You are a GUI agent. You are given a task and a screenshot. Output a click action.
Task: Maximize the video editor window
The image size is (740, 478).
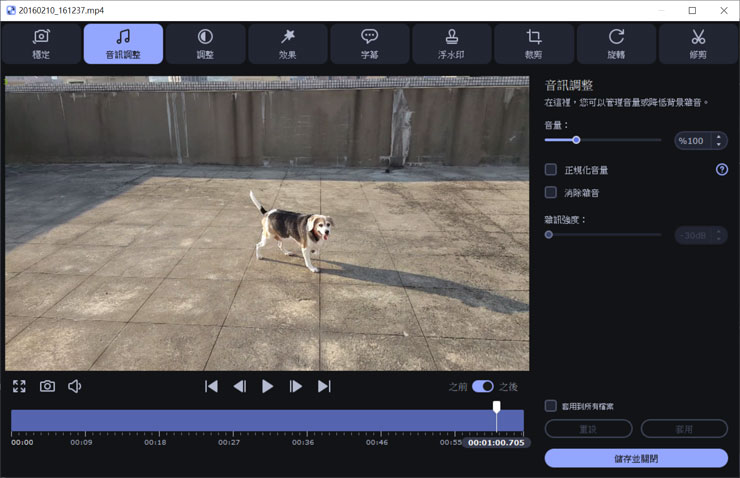(692, 10)
